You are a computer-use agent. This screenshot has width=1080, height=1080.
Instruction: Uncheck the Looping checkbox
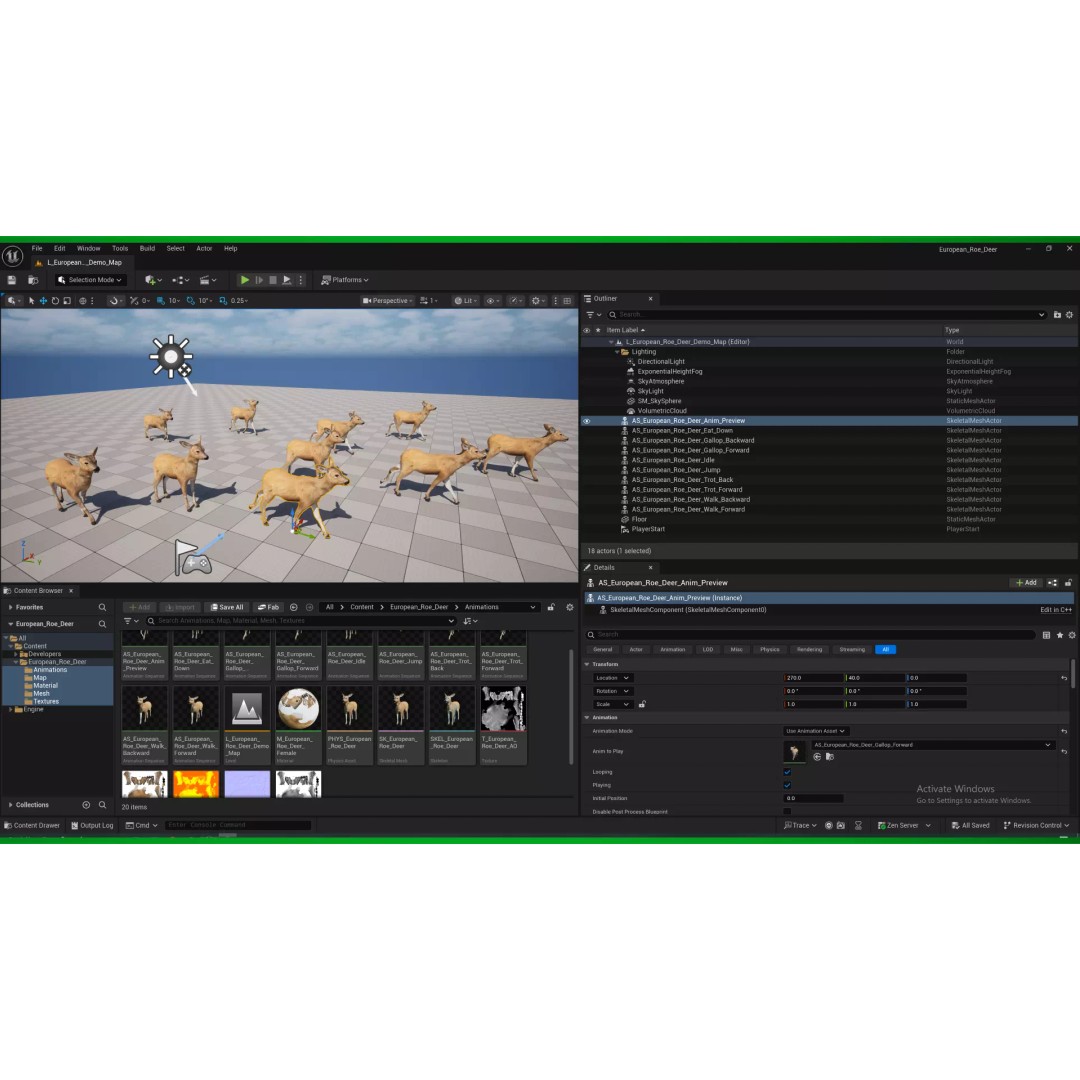tap(787, 772)
